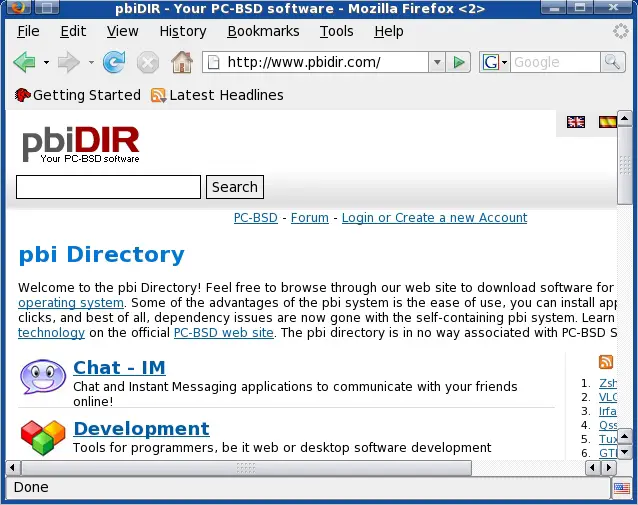Image resolution: width=638 pixels, height=505 pixels.
Task: Click the pbiDIR site logo
Action: 81,144
